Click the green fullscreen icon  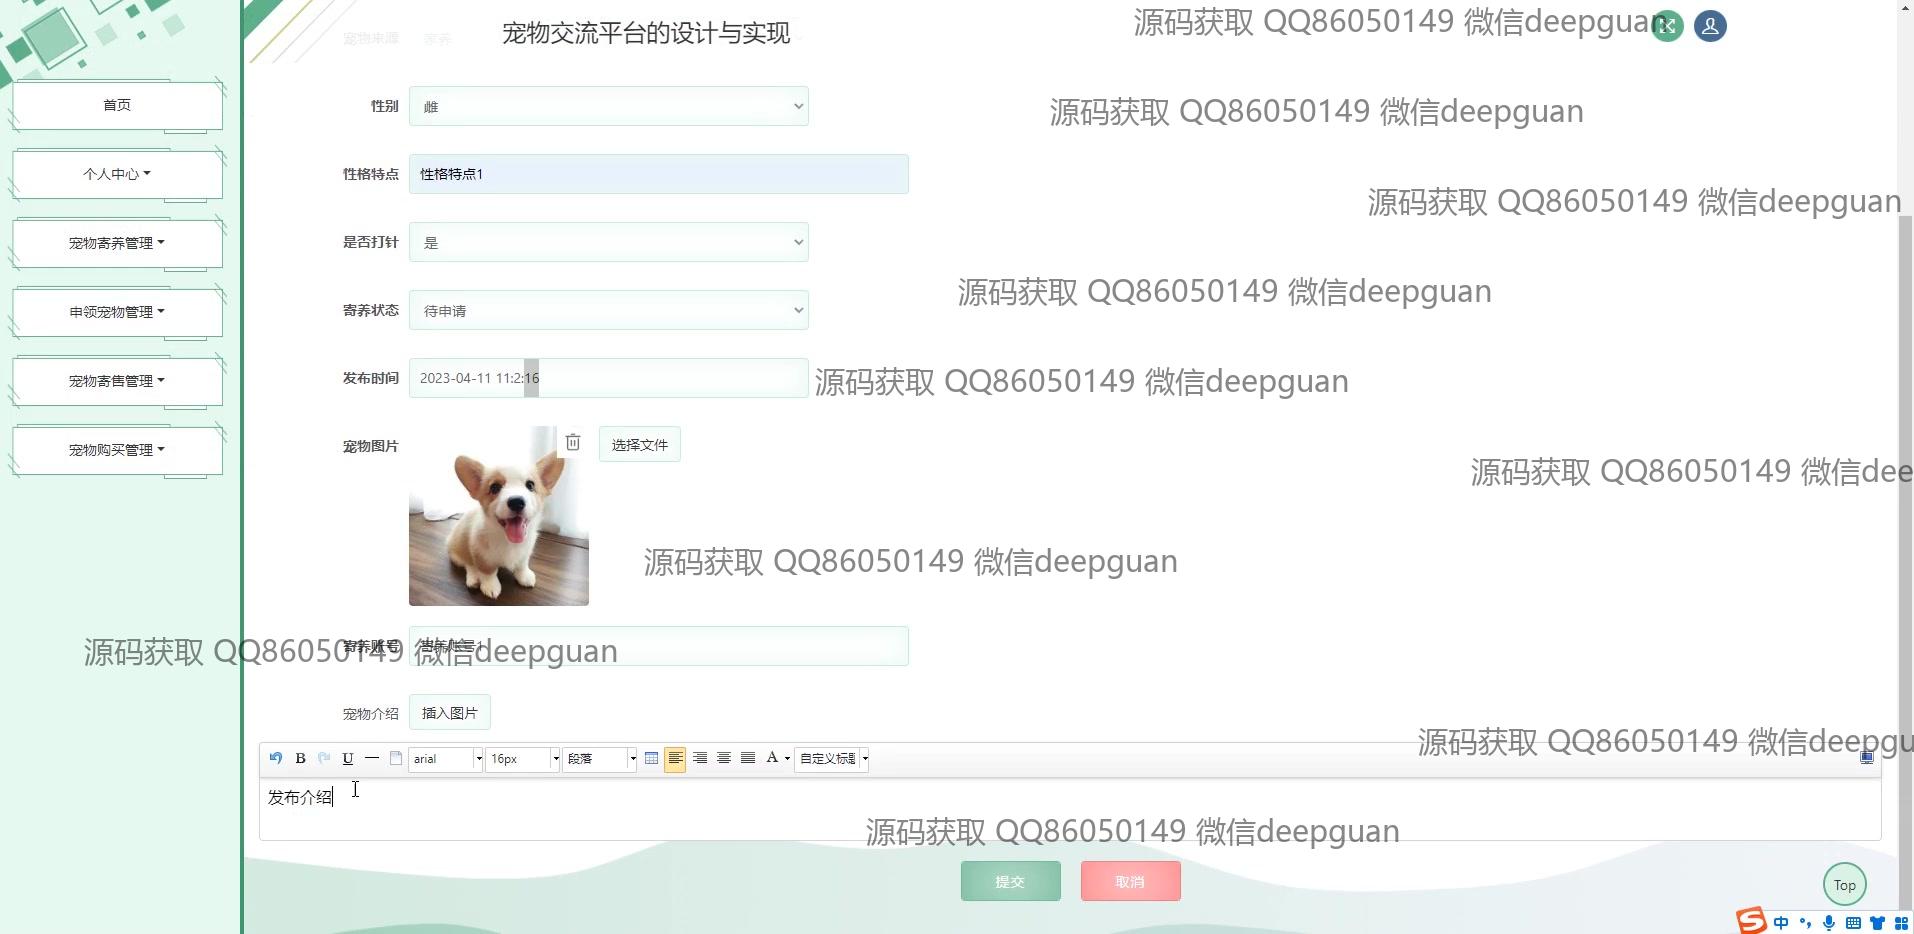[x=1667, y=27]
